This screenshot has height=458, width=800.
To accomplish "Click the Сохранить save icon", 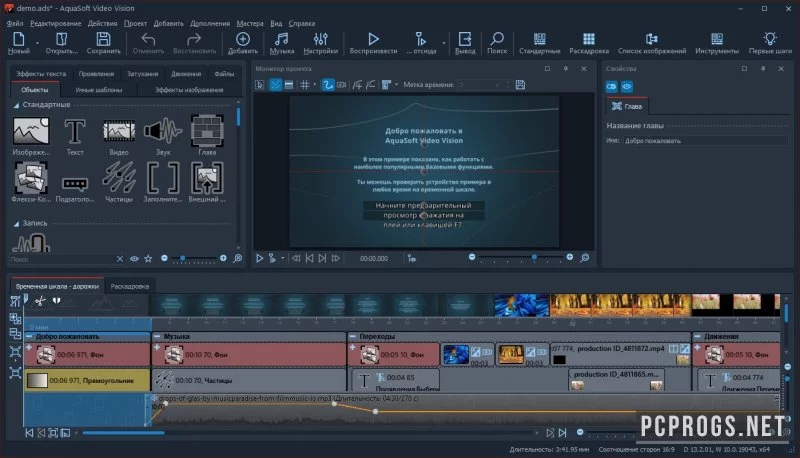I will [104, 39].
